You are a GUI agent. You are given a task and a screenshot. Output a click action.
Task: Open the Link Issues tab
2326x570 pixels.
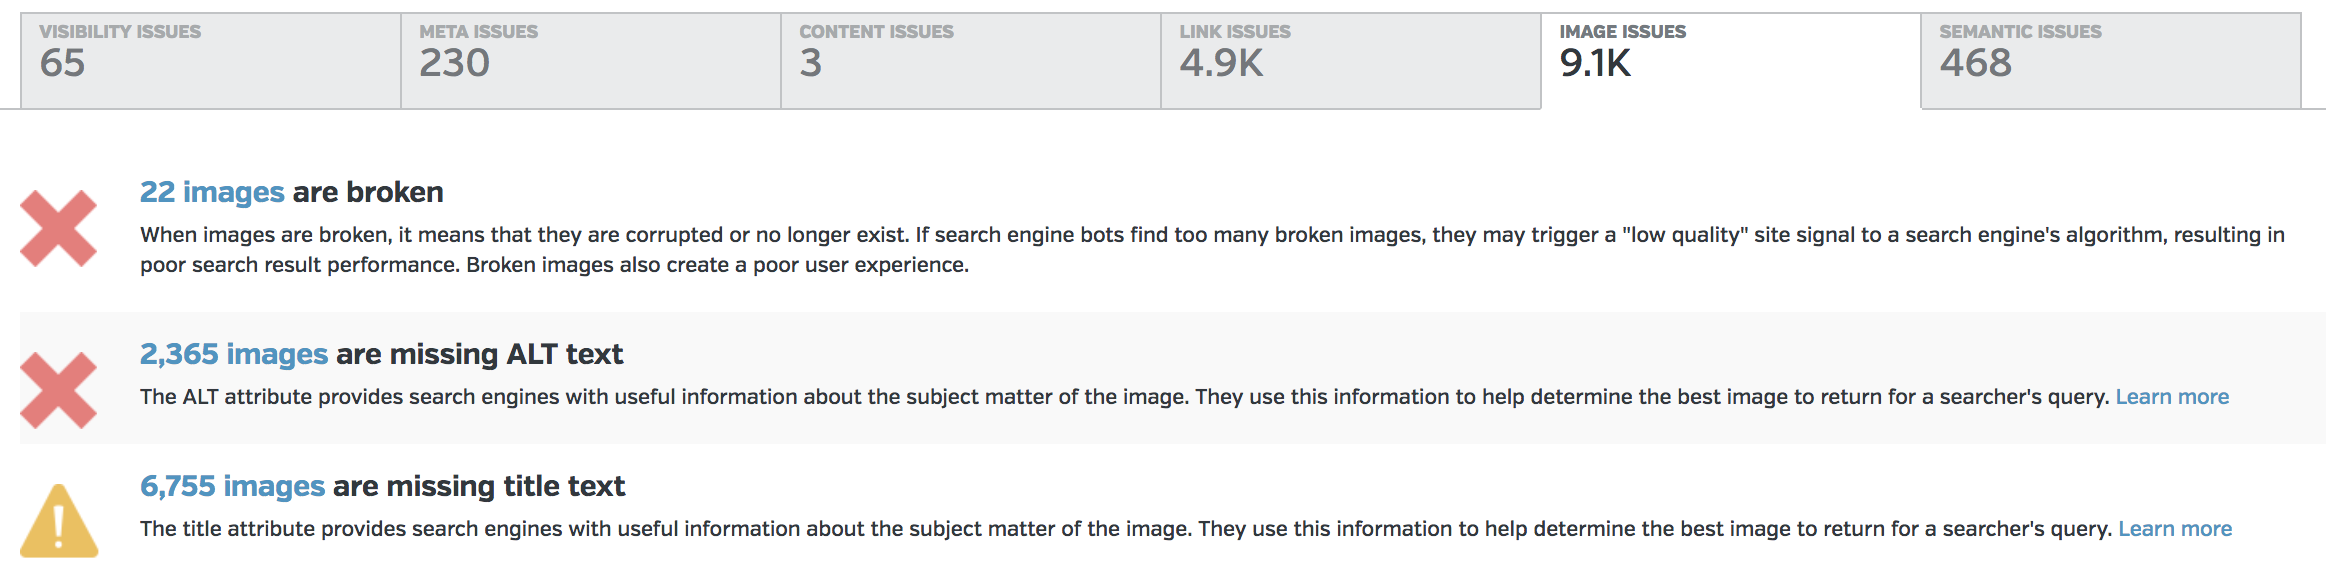coord(1350,60)
